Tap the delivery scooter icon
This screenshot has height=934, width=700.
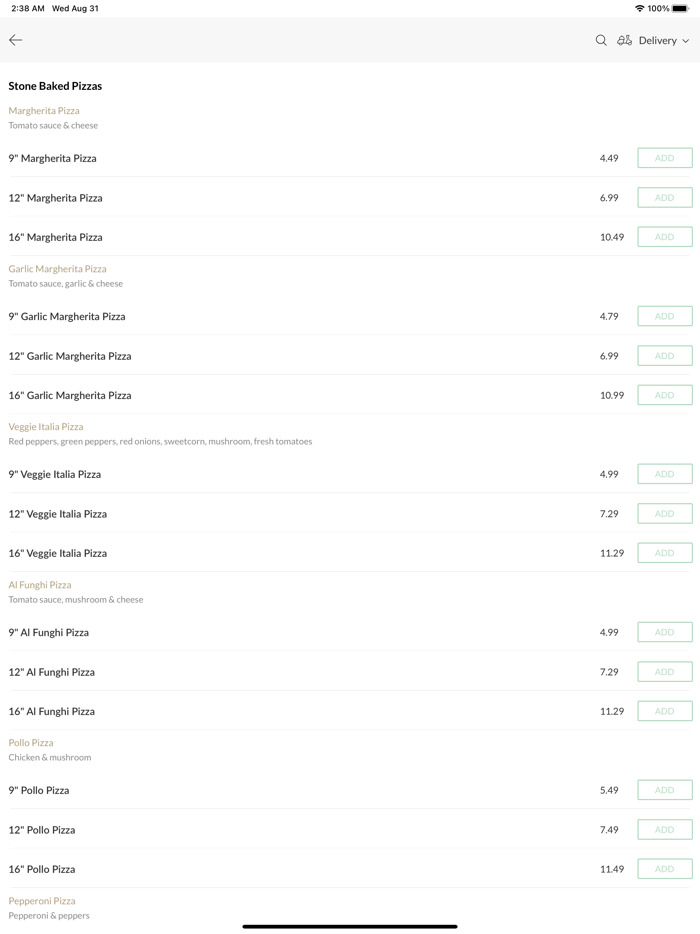(624, 40)
